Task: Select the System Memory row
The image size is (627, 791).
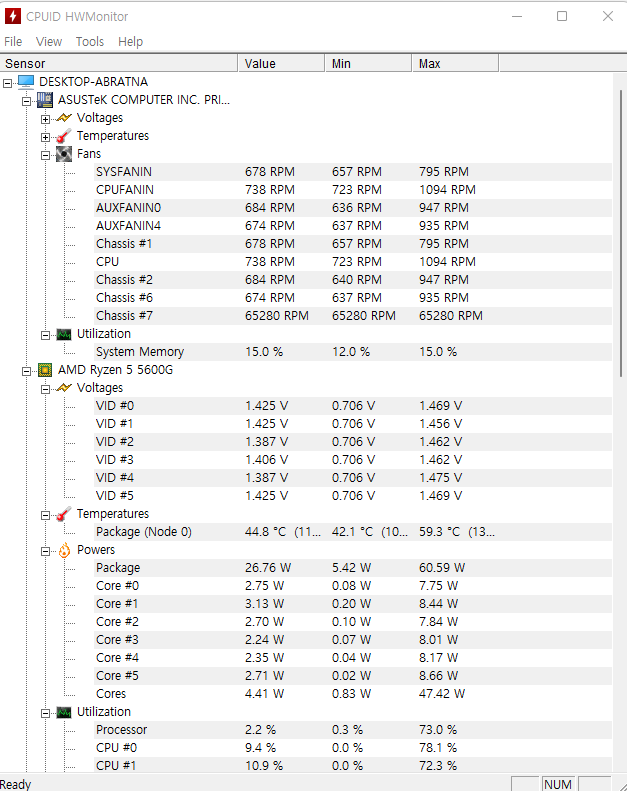Action: tap(353, 352)
